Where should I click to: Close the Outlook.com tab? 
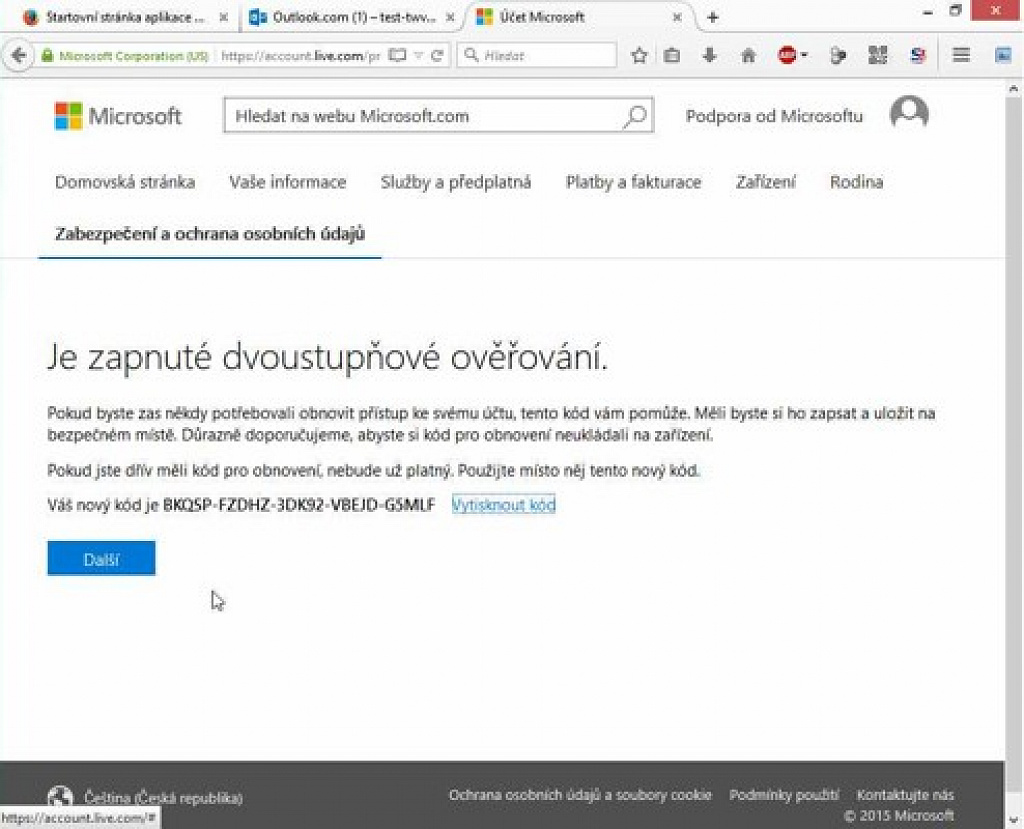click(x=450, y=18)
